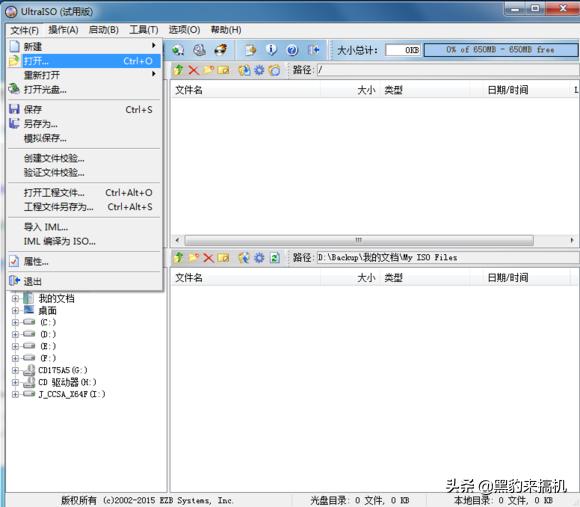The height and width of the screenshot is (507, 580).
Task: Create new folder in upper image pane
Action: pos(209,70)
